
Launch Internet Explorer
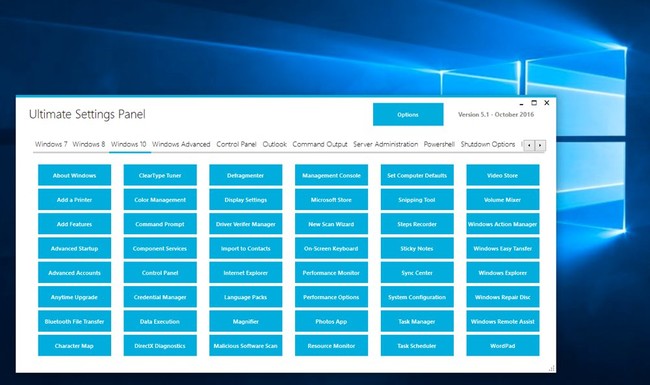[246, 273]
